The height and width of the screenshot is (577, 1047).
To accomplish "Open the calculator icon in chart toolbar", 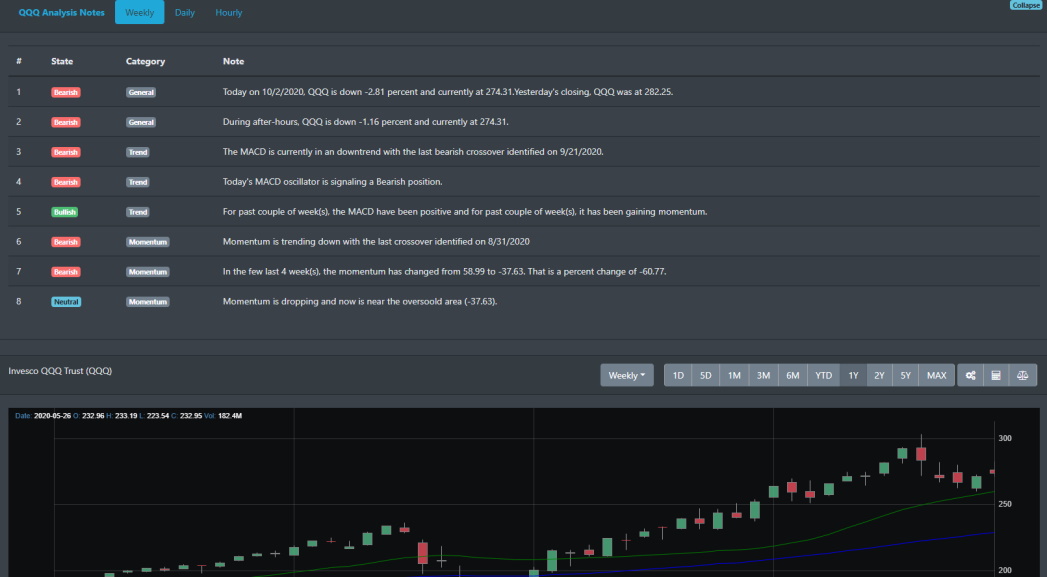I will pos(996,375).
